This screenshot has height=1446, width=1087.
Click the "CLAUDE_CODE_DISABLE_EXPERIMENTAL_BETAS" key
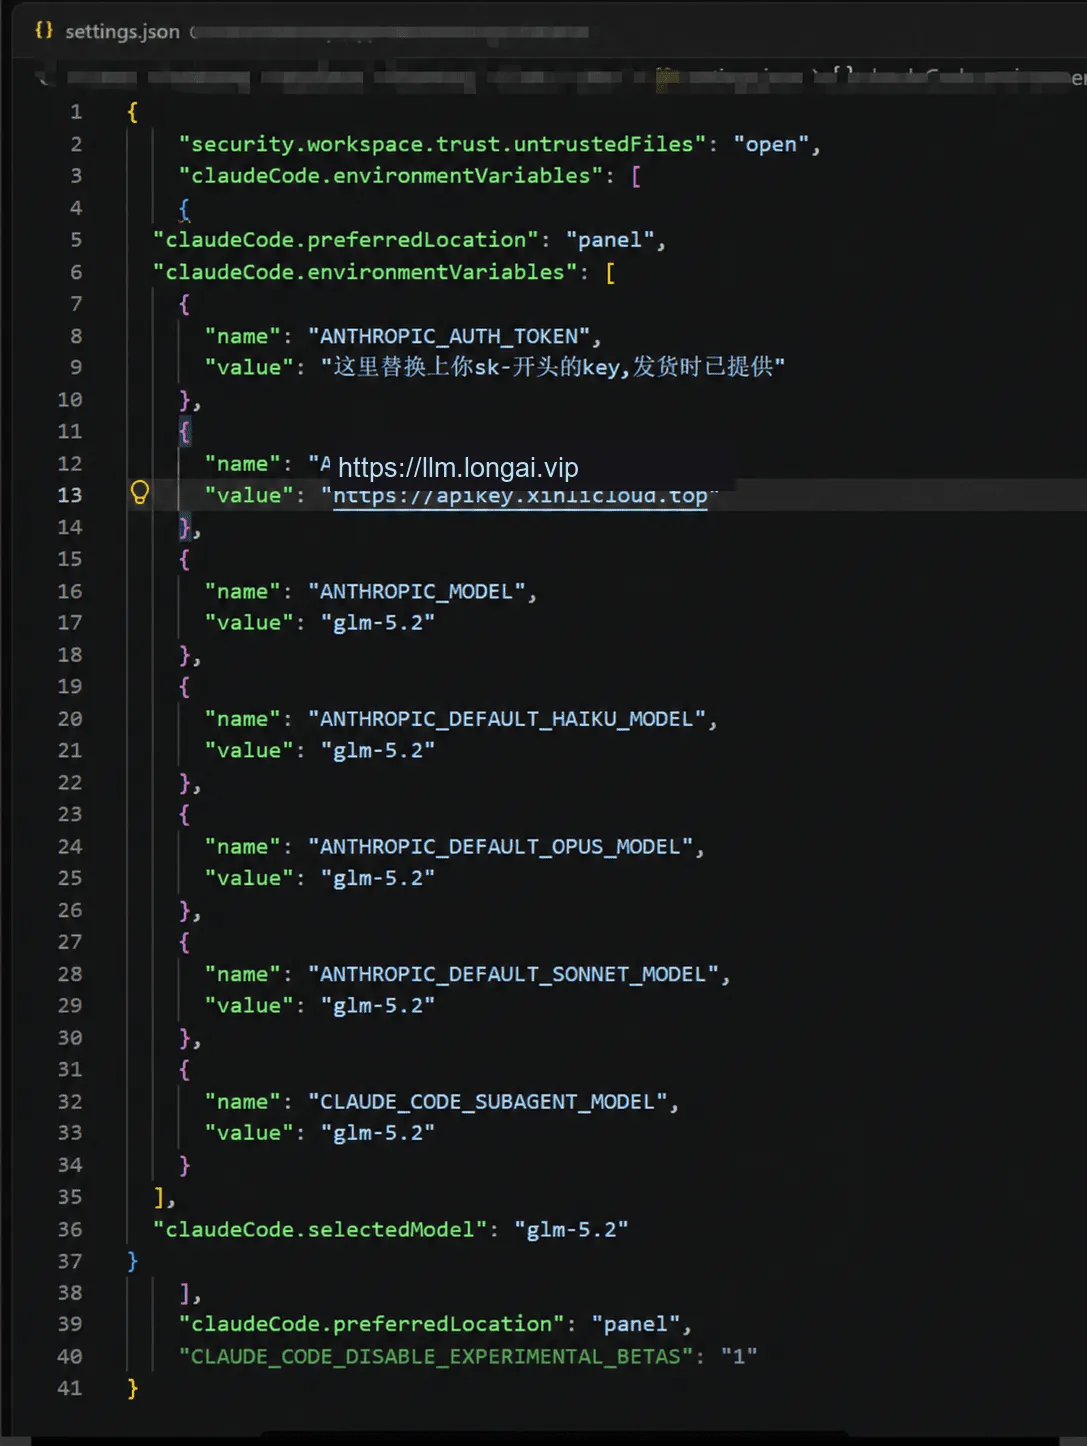coord(436,1356)
